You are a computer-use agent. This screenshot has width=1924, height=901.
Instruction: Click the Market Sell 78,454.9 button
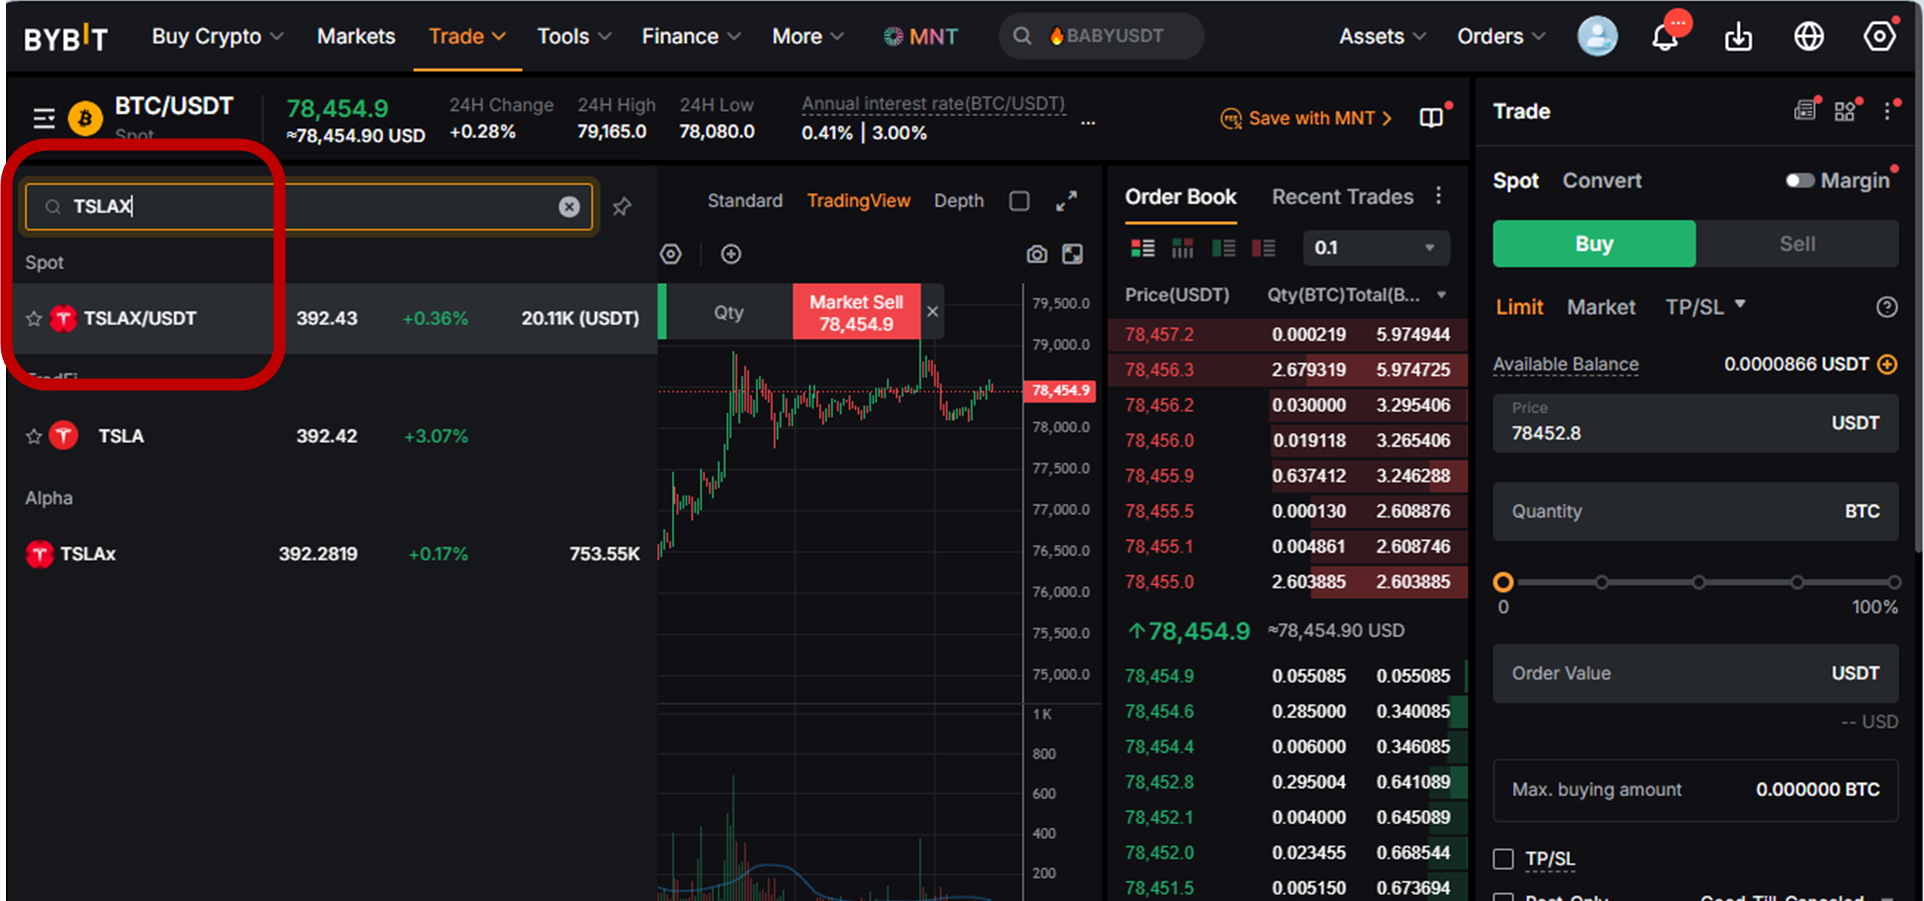(x=856, y=312)
